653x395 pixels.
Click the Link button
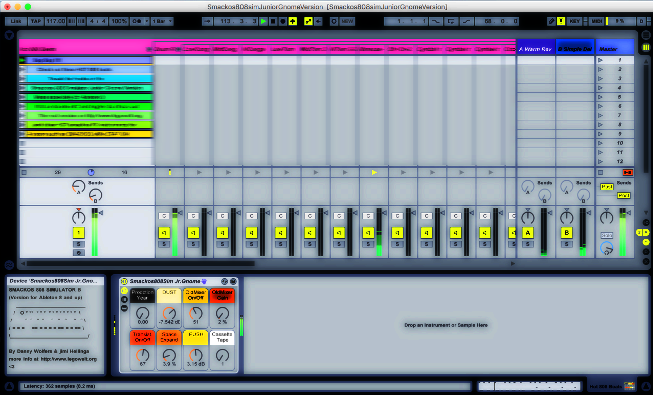(16, 21)
